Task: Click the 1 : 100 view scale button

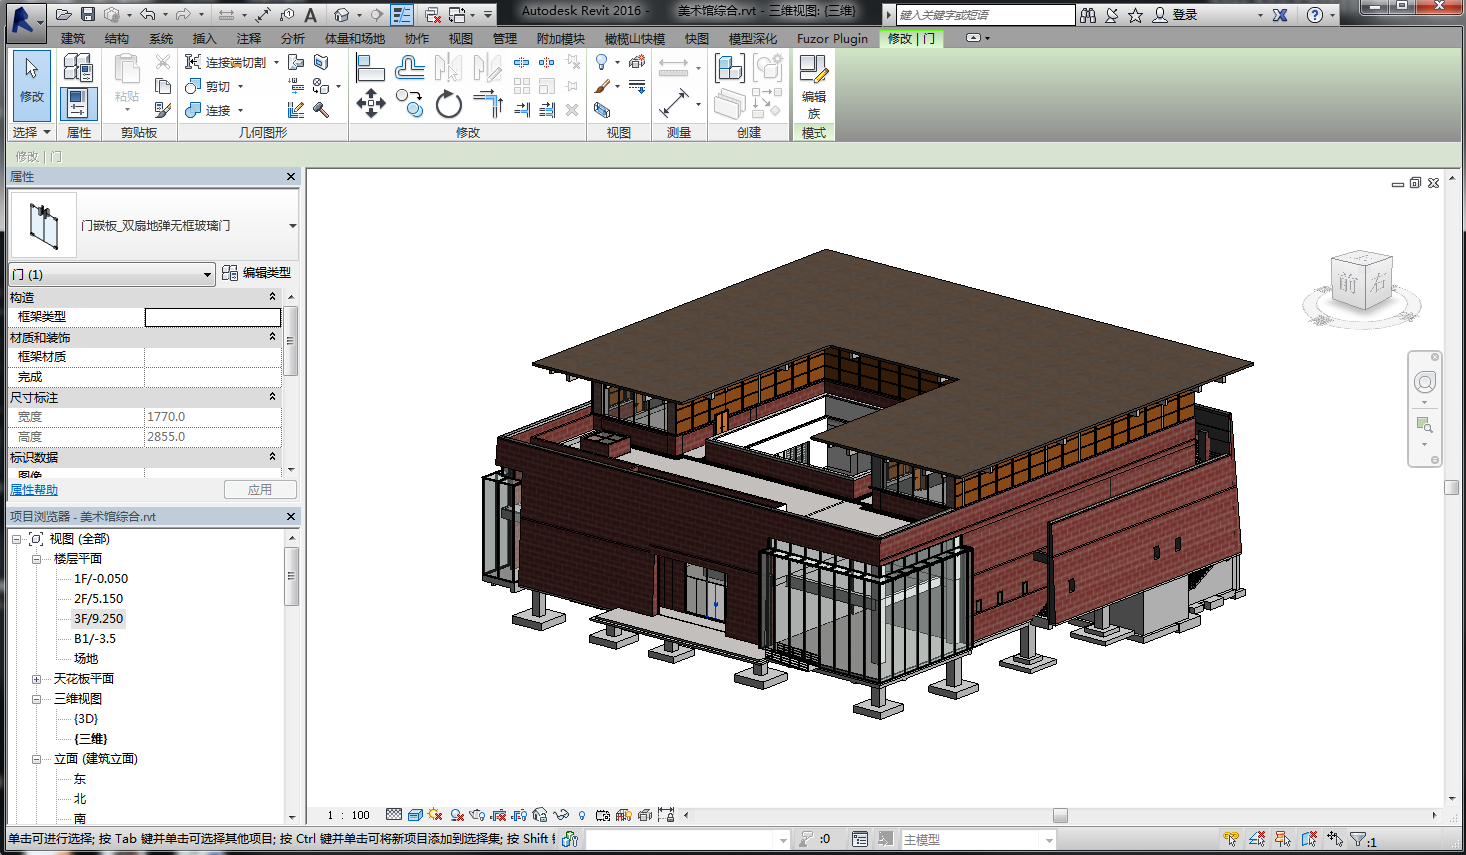Action: pos(349,815)
